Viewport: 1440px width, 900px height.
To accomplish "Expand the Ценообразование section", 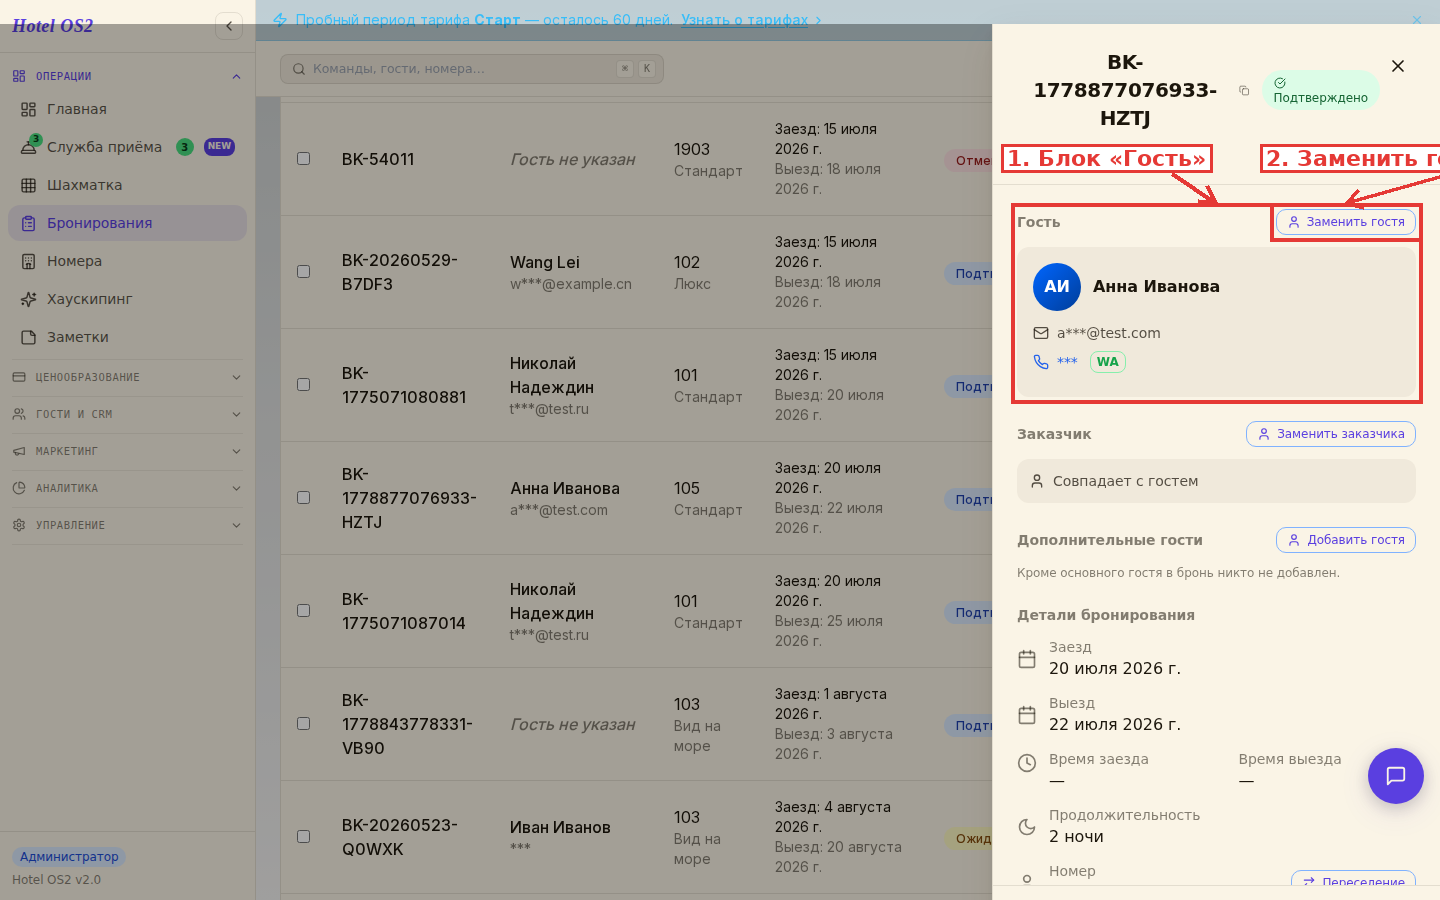I will tap(126, 377).
